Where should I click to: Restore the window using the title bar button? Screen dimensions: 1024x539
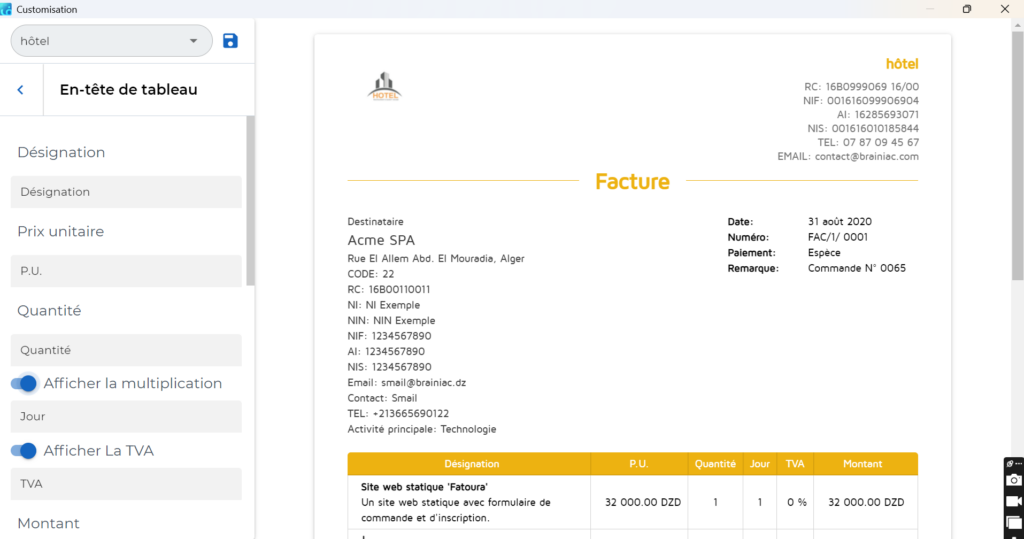click(x=966, y=9)
